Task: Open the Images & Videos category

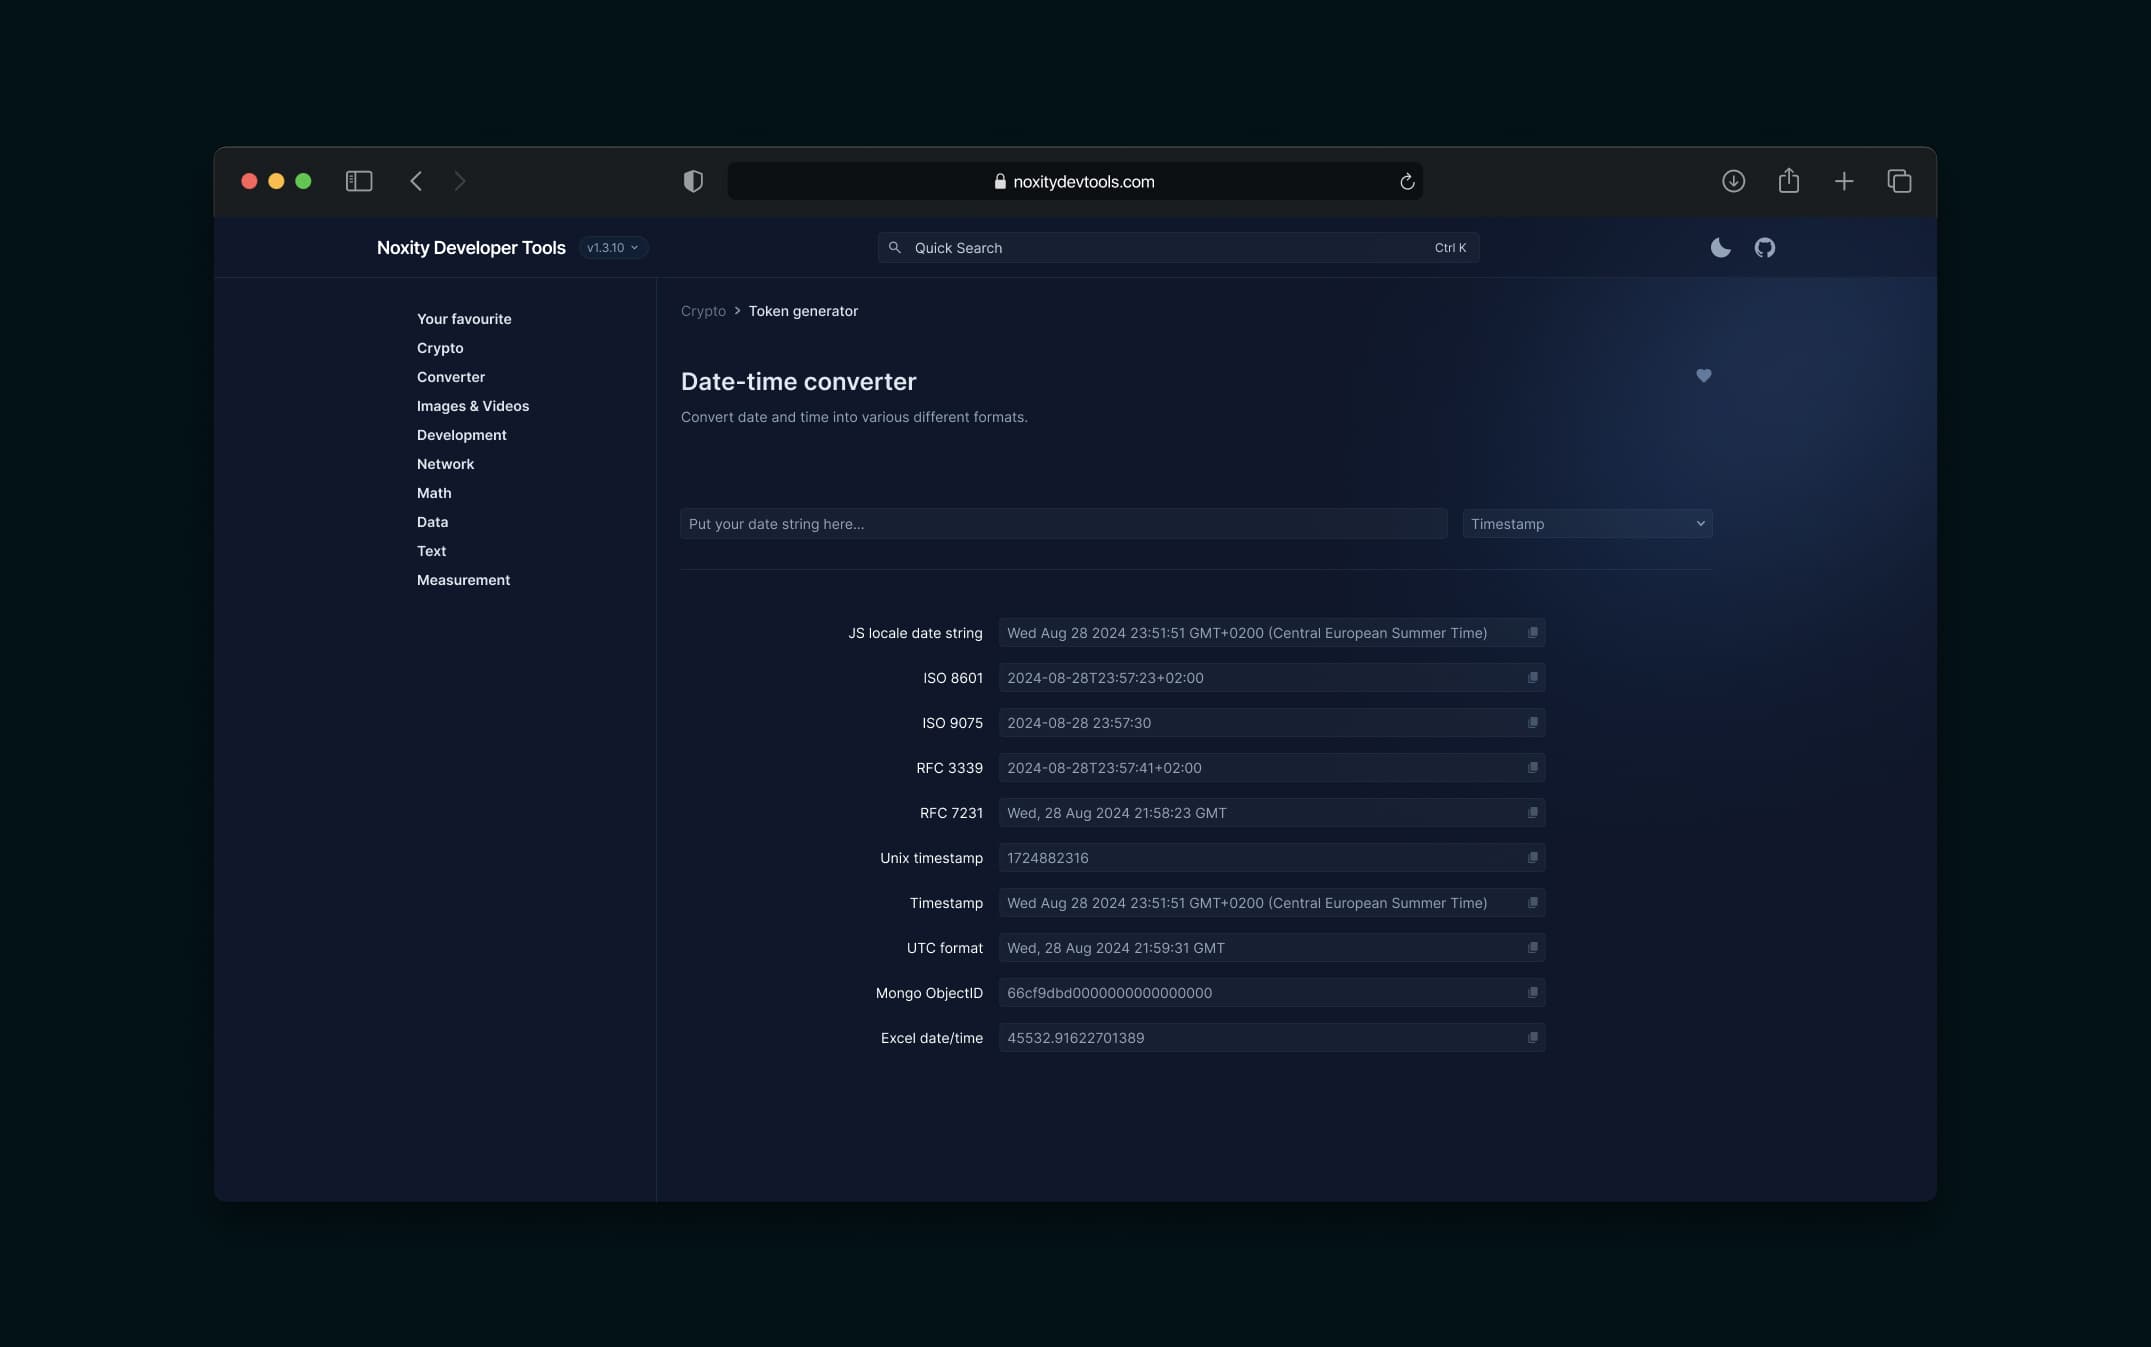Action: point(473,406)
